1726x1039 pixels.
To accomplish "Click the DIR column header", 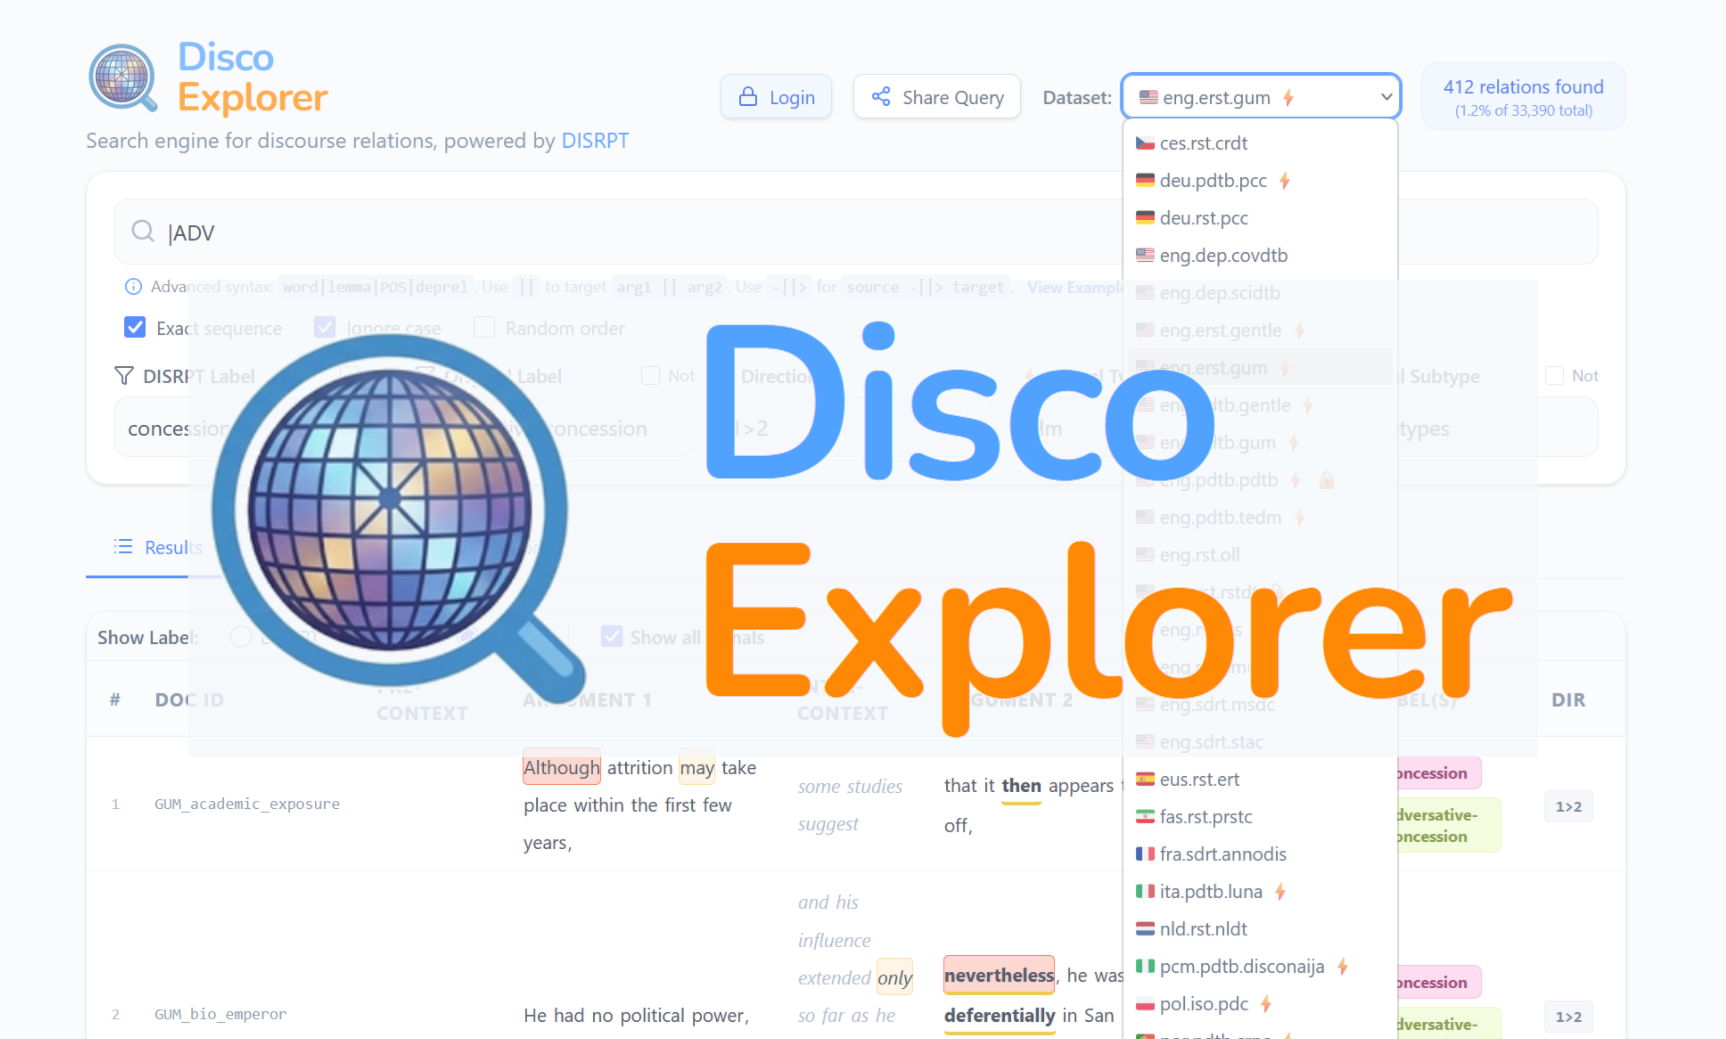I will coord(1568,700).
